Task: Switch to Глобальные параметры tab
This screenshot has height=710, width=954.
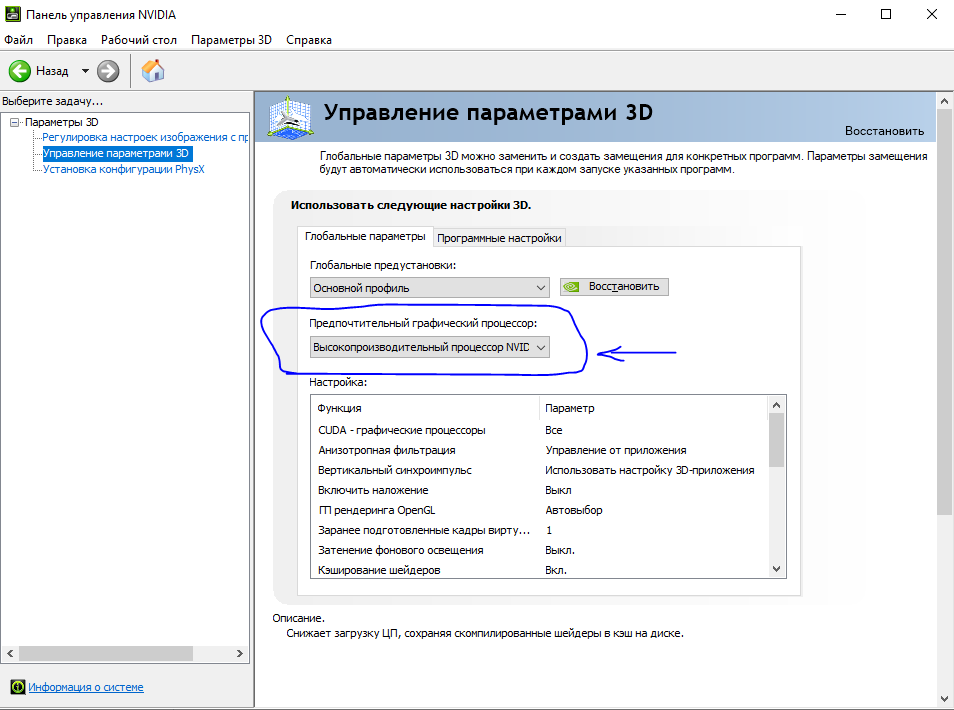Action: point(365,236)
